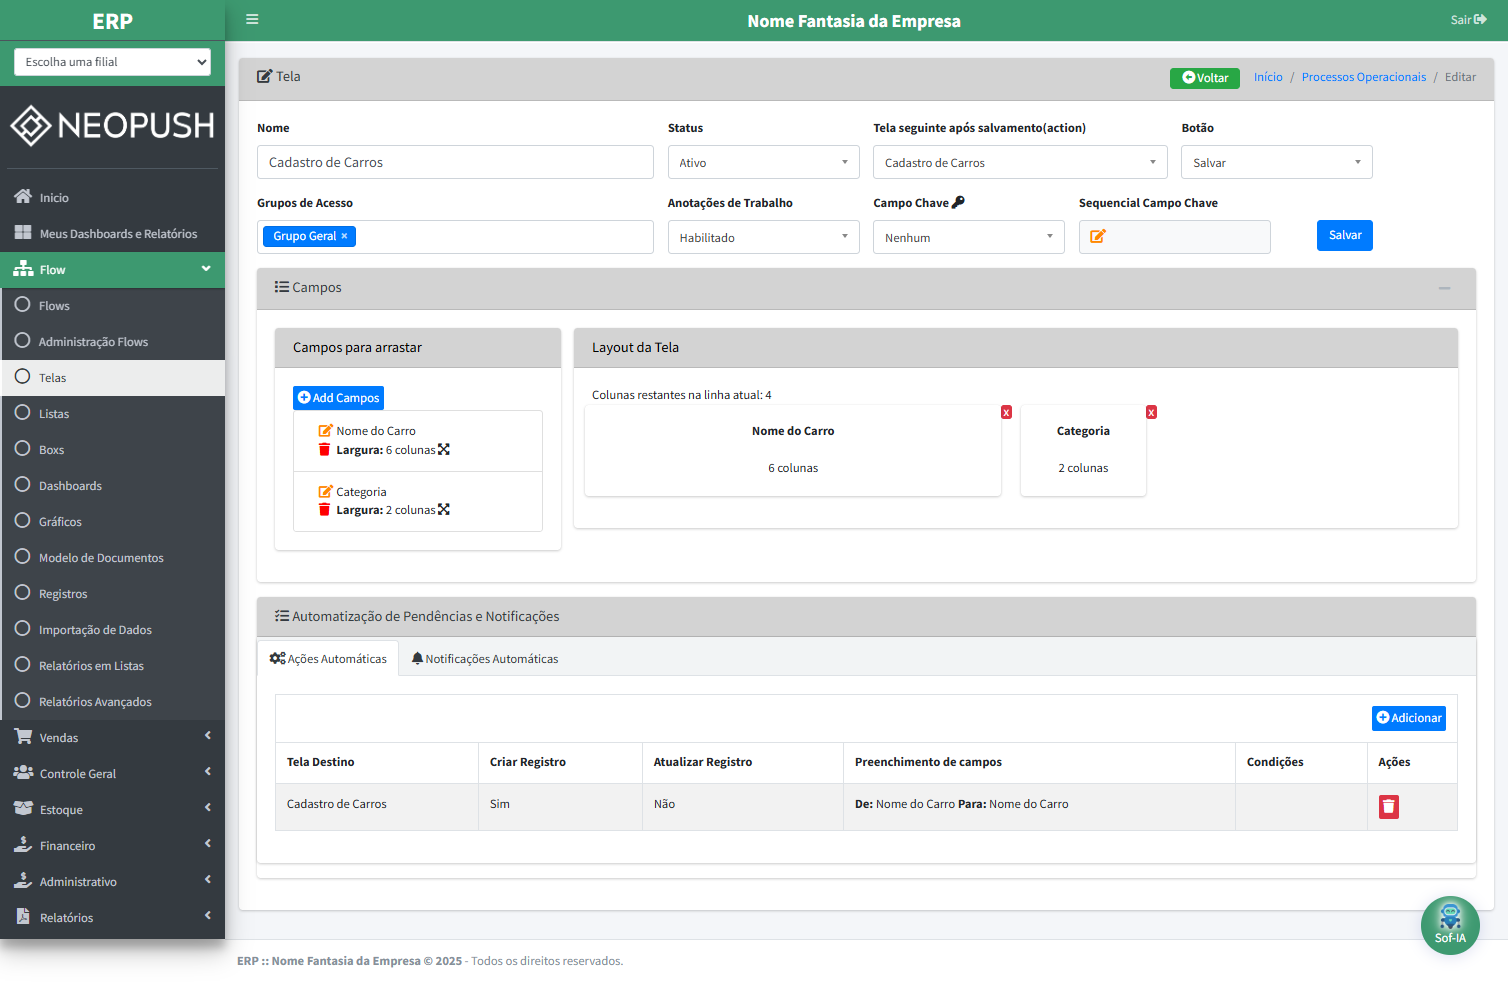Toggle the hamburger sidebar menu icon

click(x=252, y=20)
